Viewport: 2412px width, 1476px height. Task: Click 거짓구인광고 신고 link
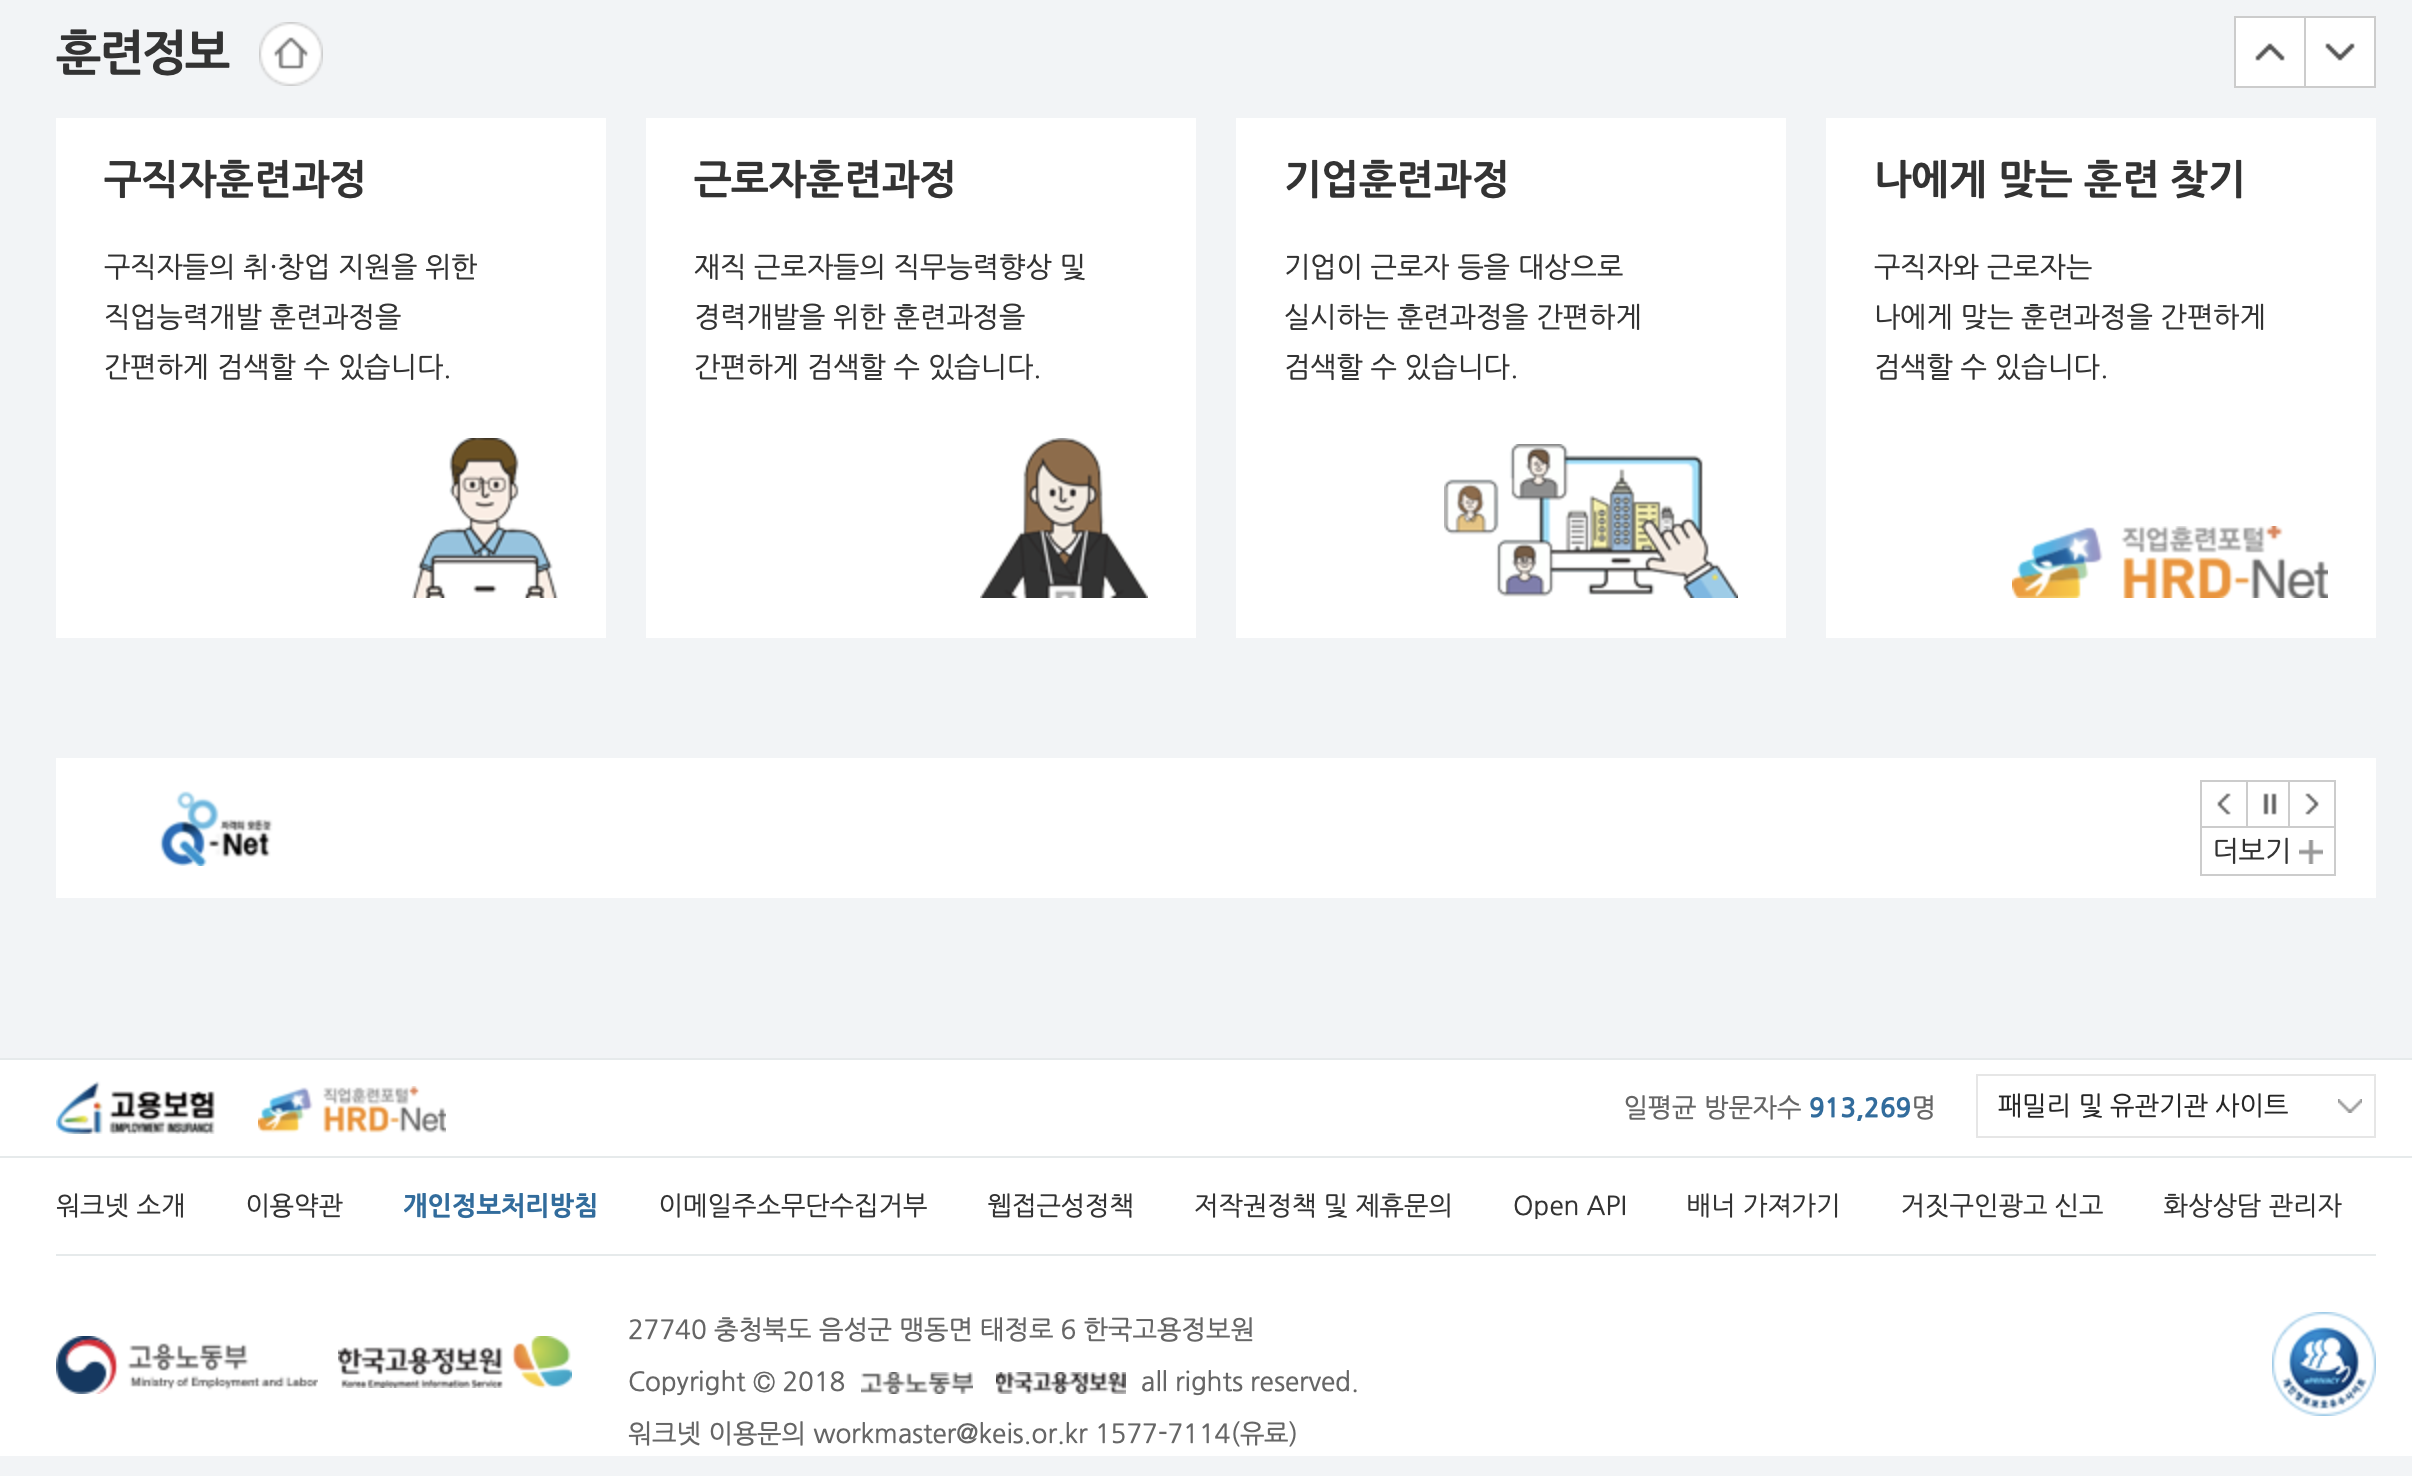point(2001,1205)
